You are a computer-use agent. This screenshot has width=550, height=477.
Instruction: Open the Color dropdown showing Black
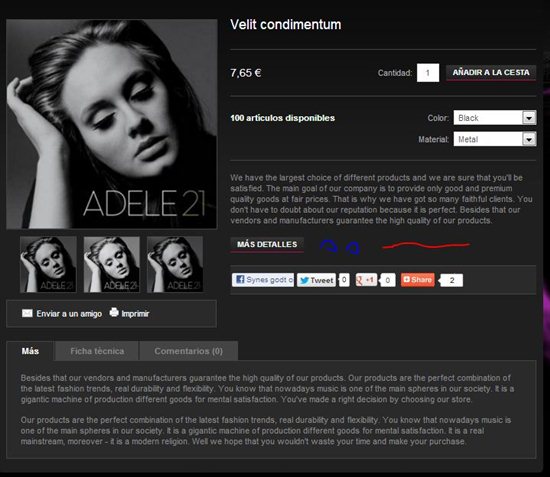click(495, 117)
